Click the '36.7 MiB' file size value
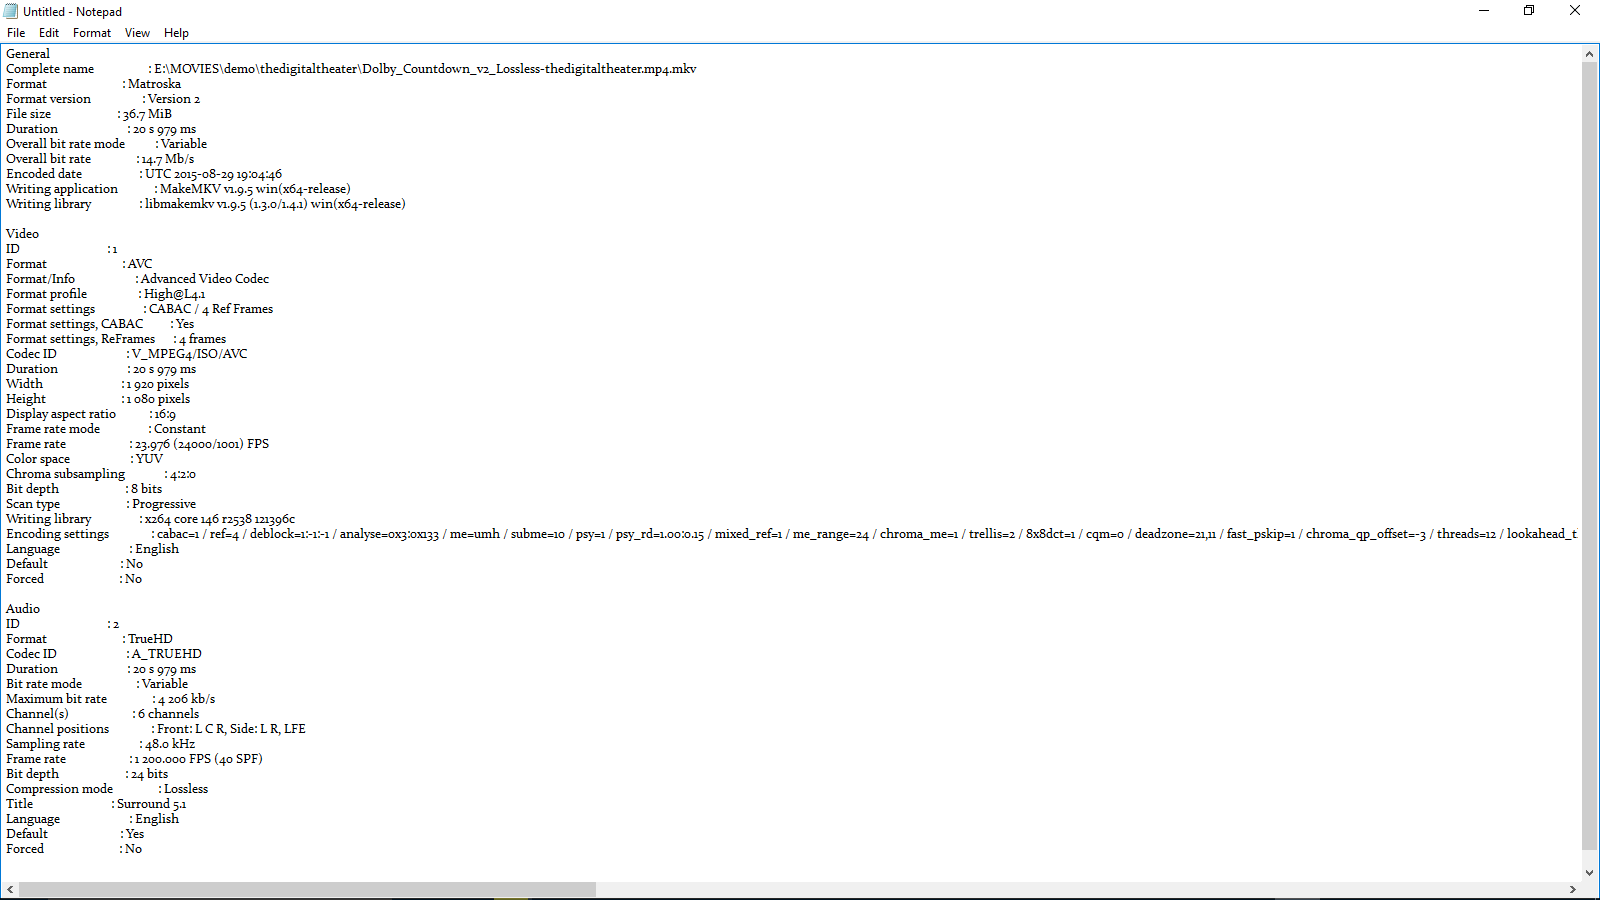Viewport: 1600px width, 900px height. [147, 114]
